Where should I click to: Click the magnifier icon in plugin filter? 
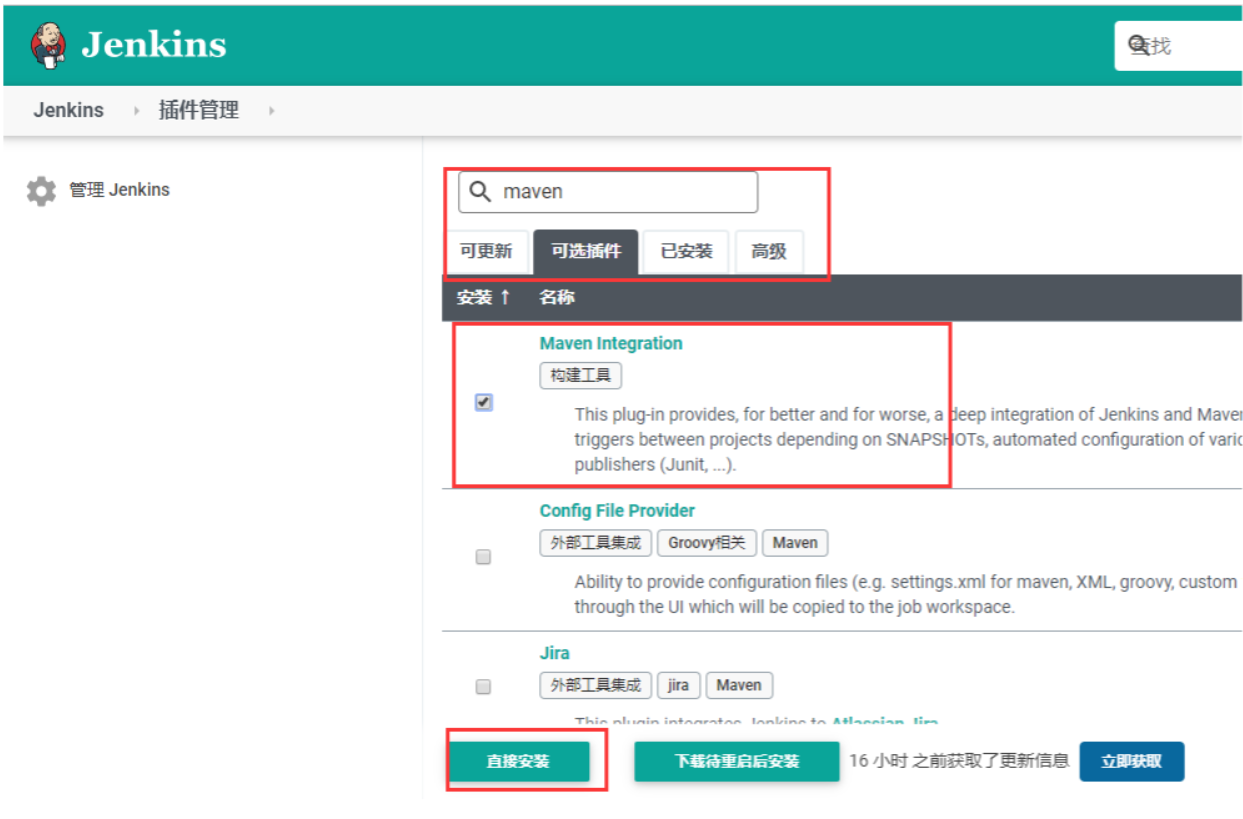pyautogui.click(x=480, y=191)
